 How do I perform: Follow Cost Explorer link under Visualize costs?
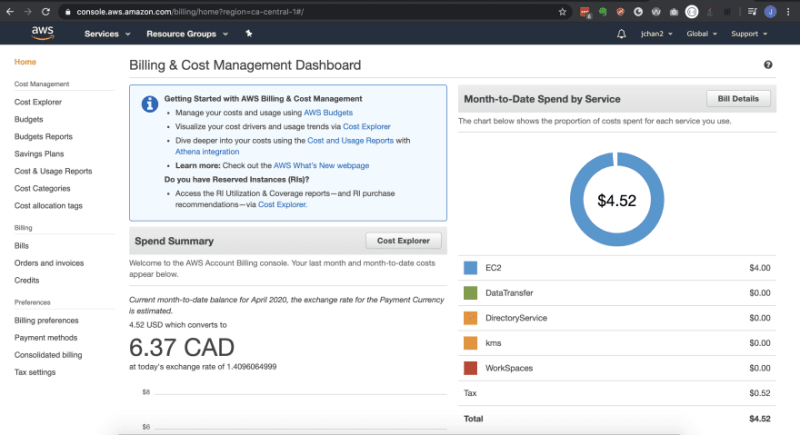366,126
